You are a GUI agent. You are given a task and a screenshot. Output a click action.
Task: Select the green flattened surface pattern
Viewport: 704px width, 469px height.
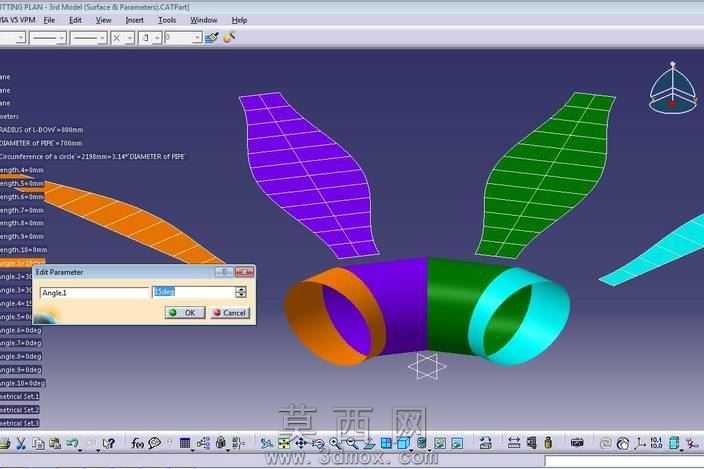546,175
